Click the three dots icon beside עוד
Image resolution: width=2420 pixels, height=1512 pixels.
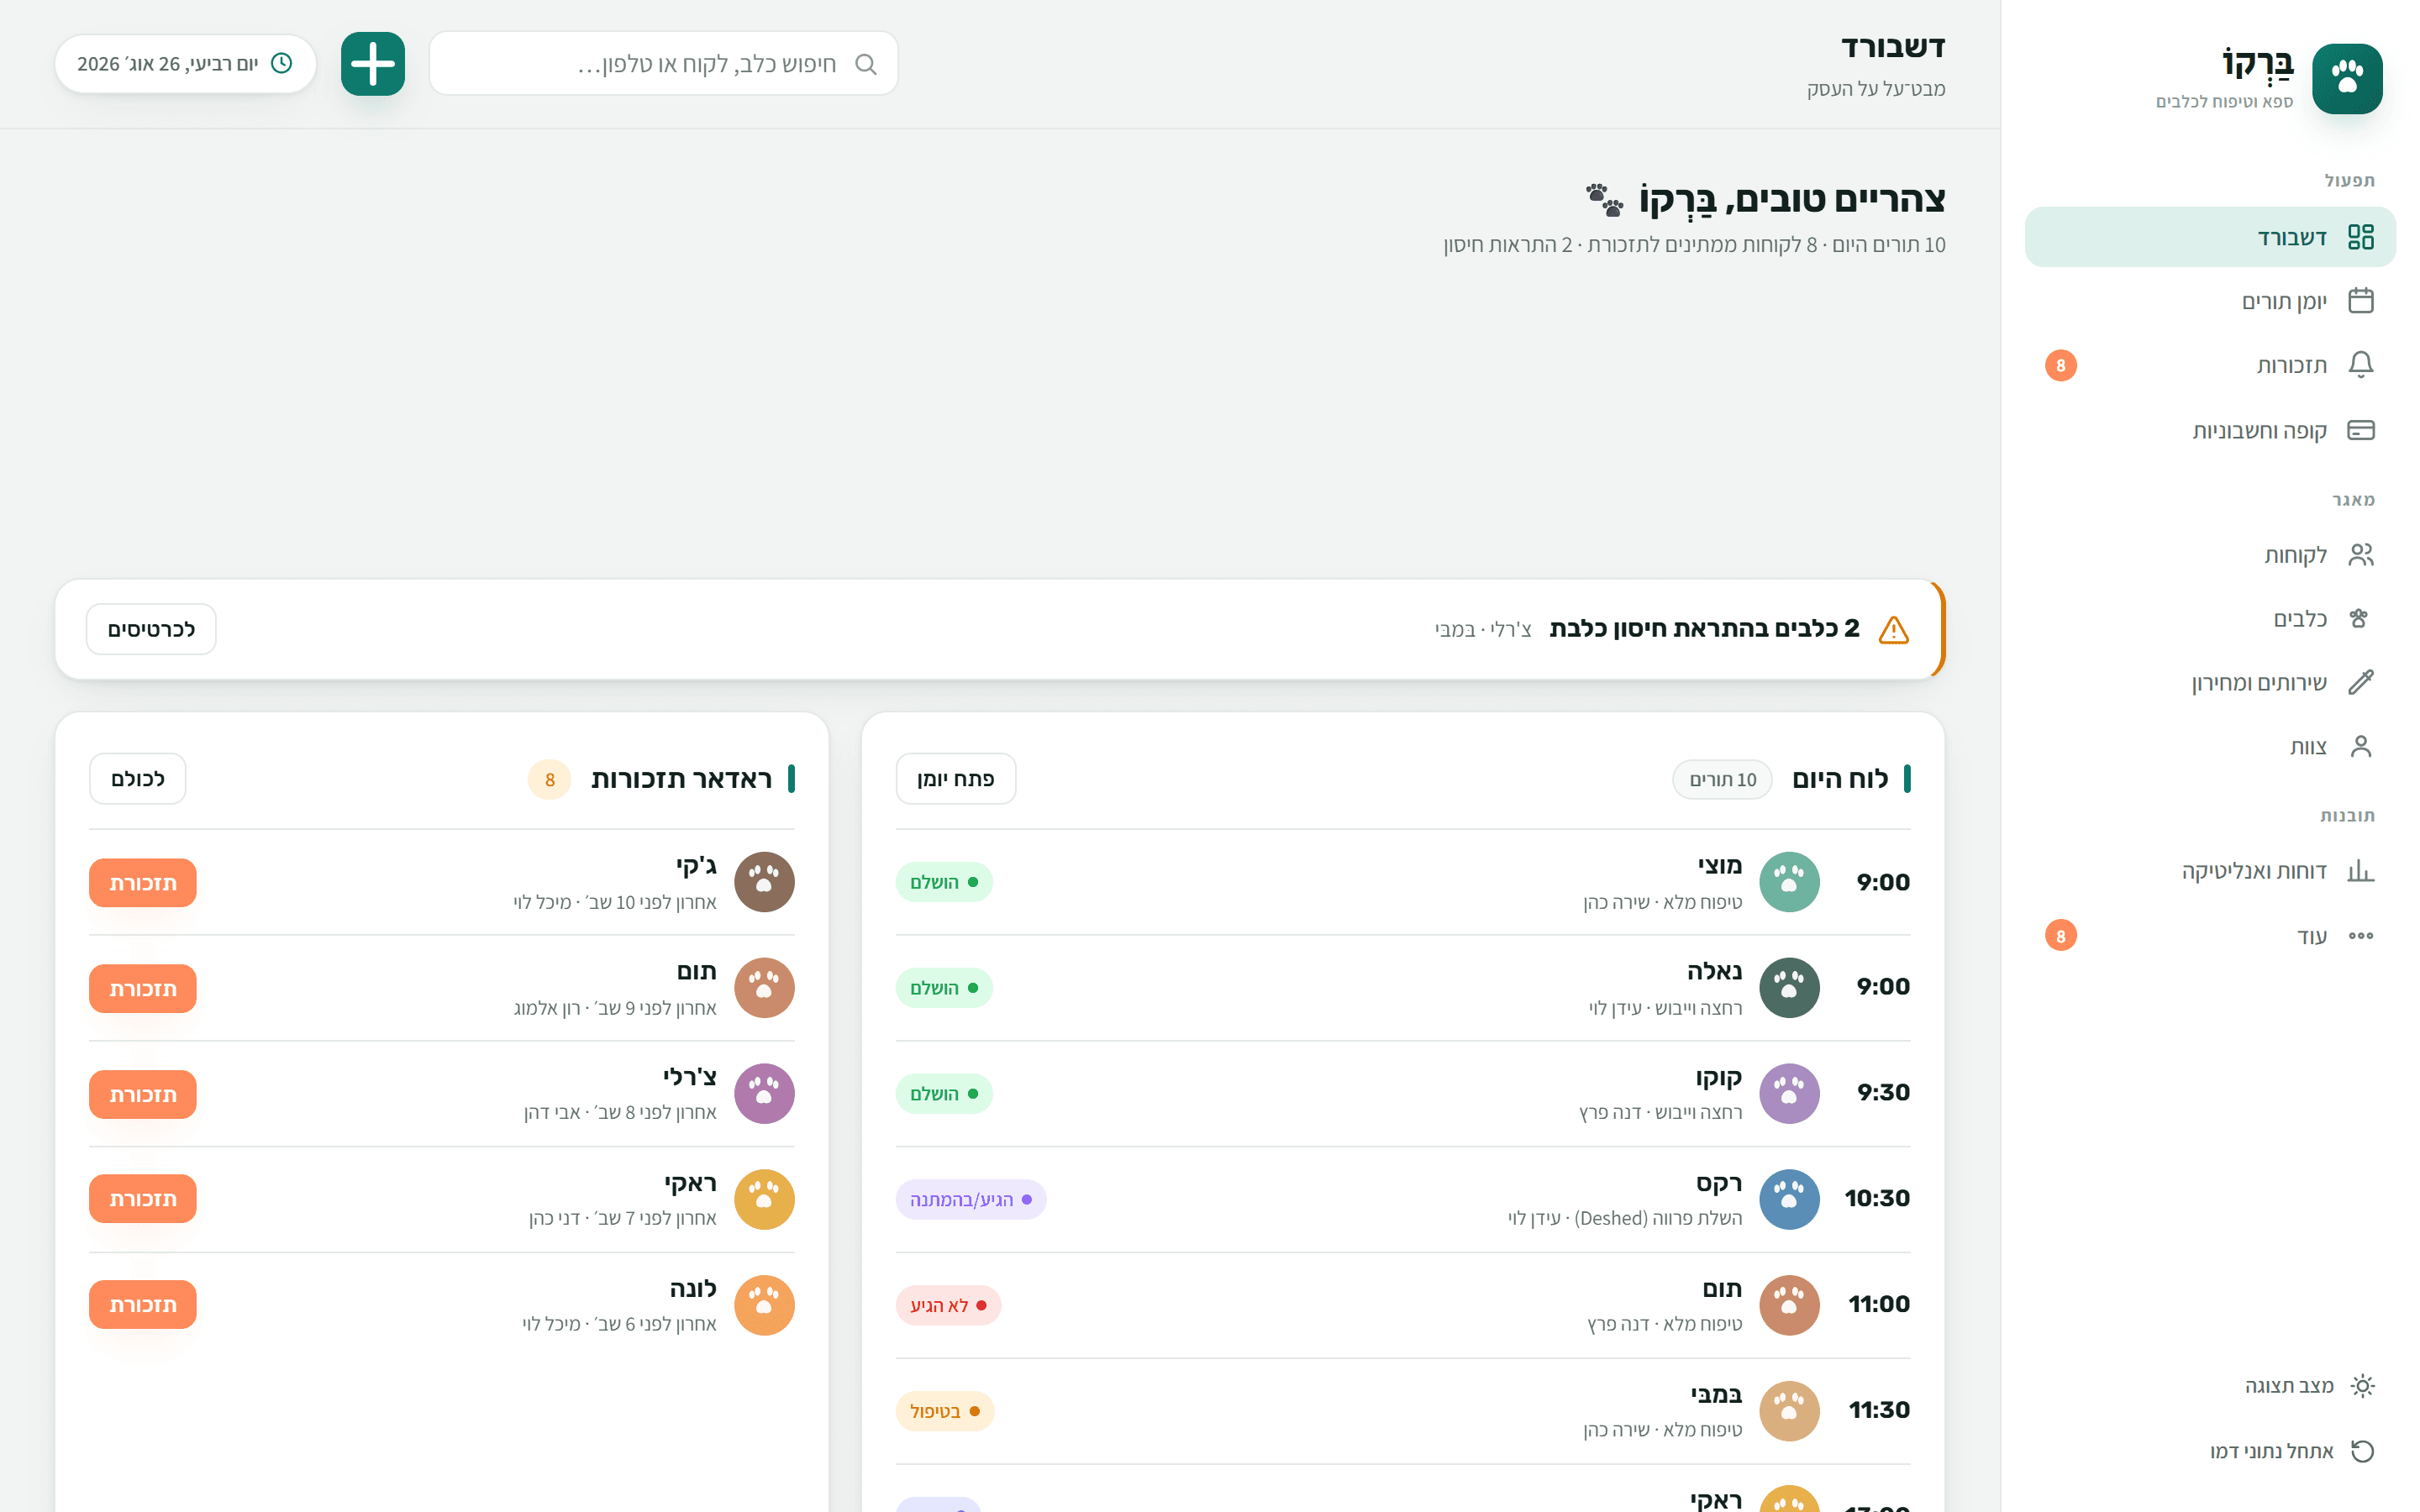point(2360,936)
